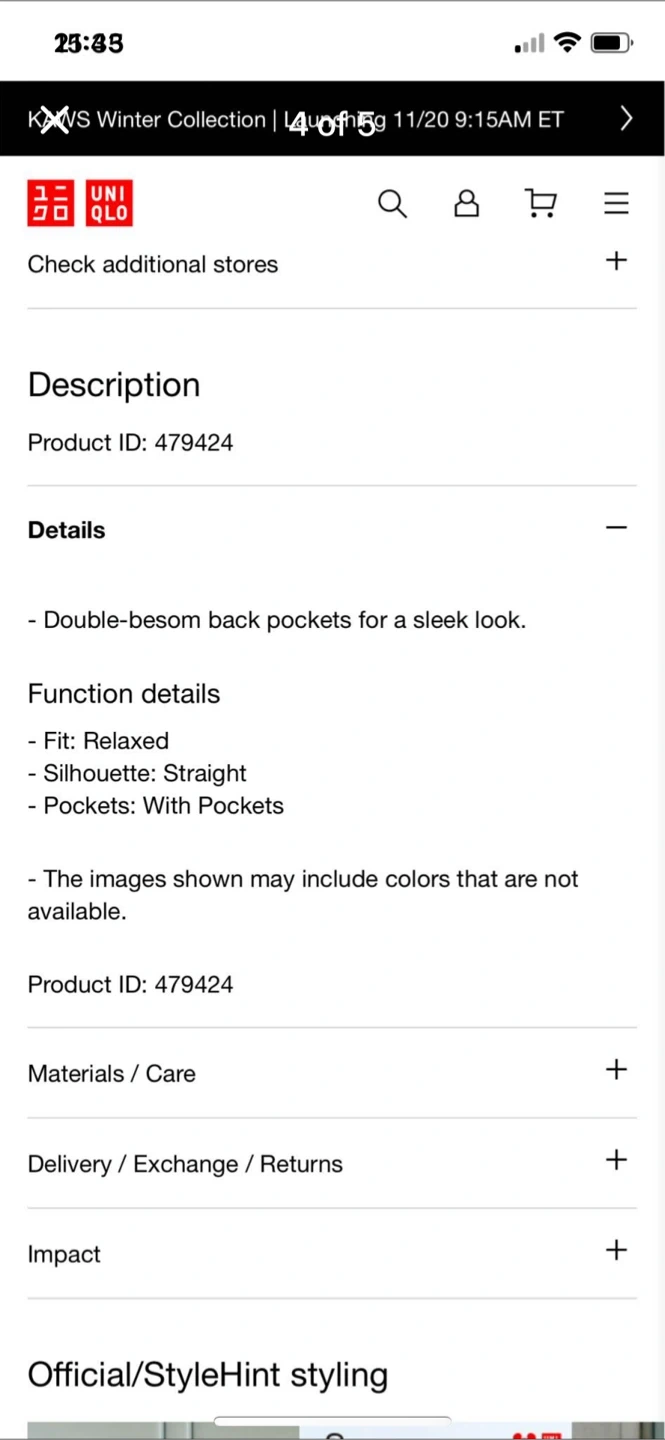
Task: Tap the Materials / Care row label
Action: (112, 1074)
